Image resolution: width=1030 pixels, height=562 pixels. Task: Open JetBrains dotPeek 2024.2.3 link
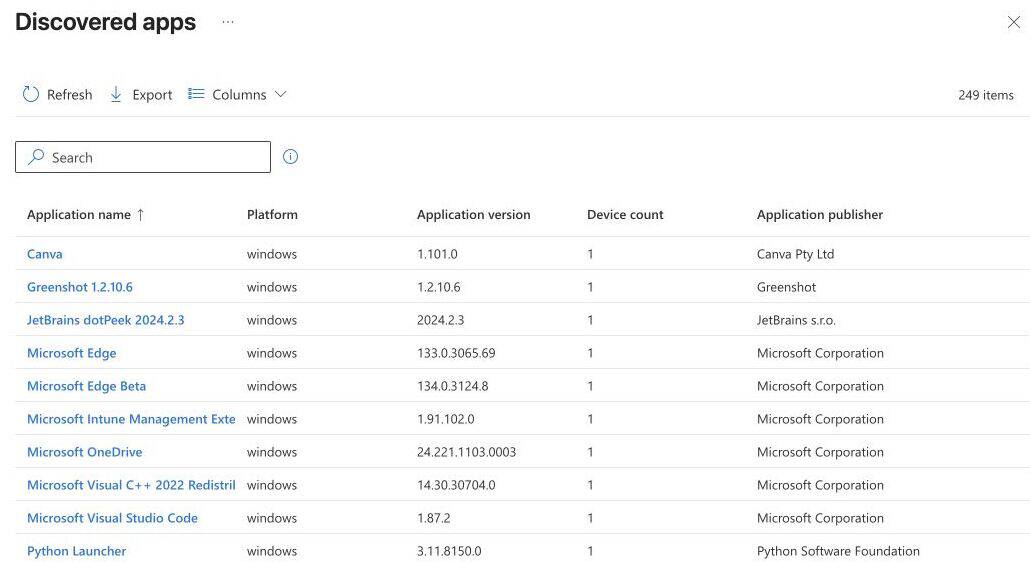point(106,320)
